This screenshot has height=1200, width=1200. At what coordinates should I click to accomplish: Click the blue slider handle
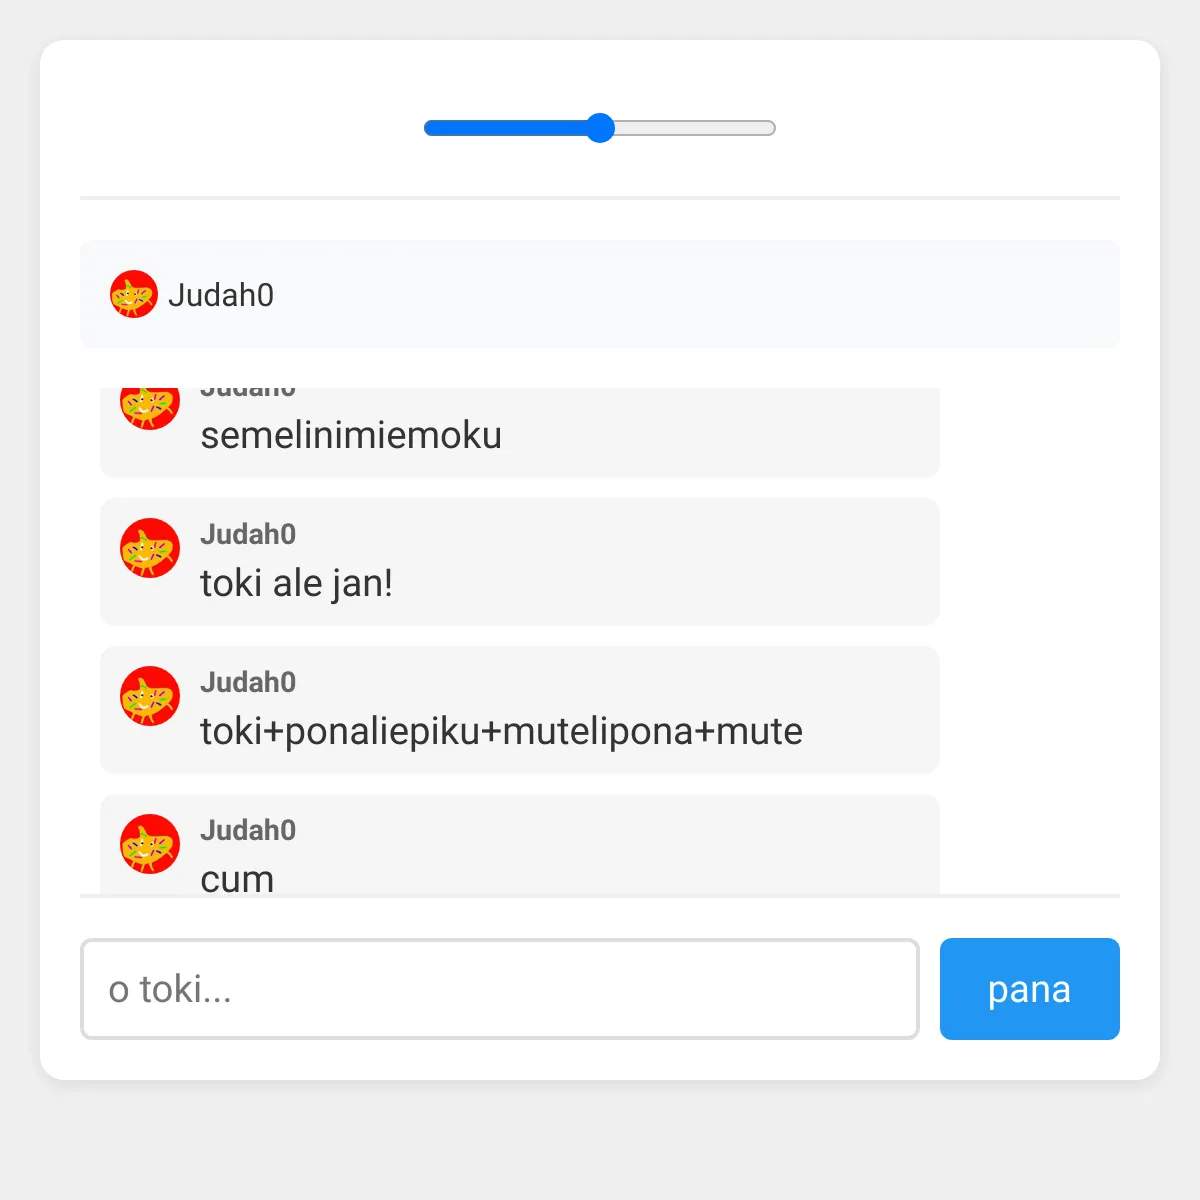600,128
